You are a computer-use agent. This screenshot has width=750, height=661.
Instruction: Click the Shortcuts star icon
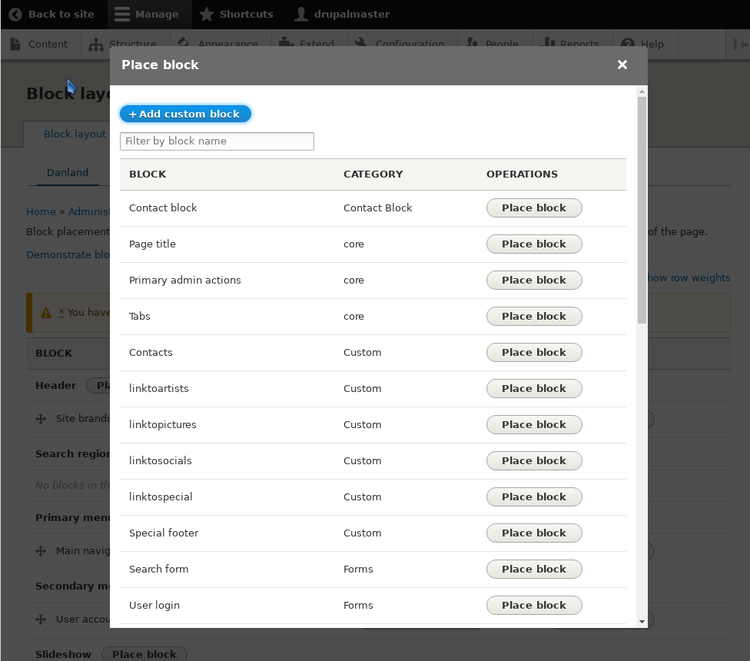pos(206,14)
